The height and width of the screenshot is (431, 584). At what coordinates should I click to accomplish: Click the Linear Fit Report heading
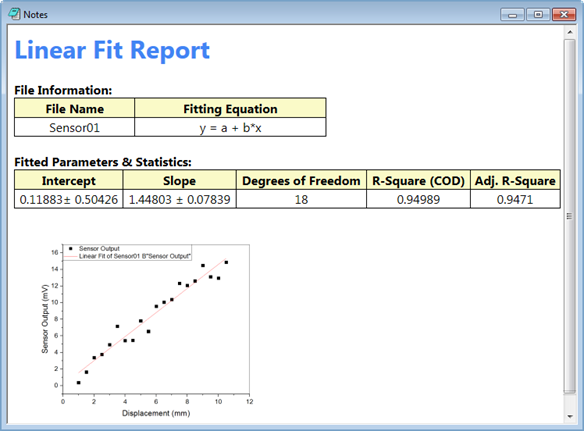pyautogui.click(x=112, y=50)
